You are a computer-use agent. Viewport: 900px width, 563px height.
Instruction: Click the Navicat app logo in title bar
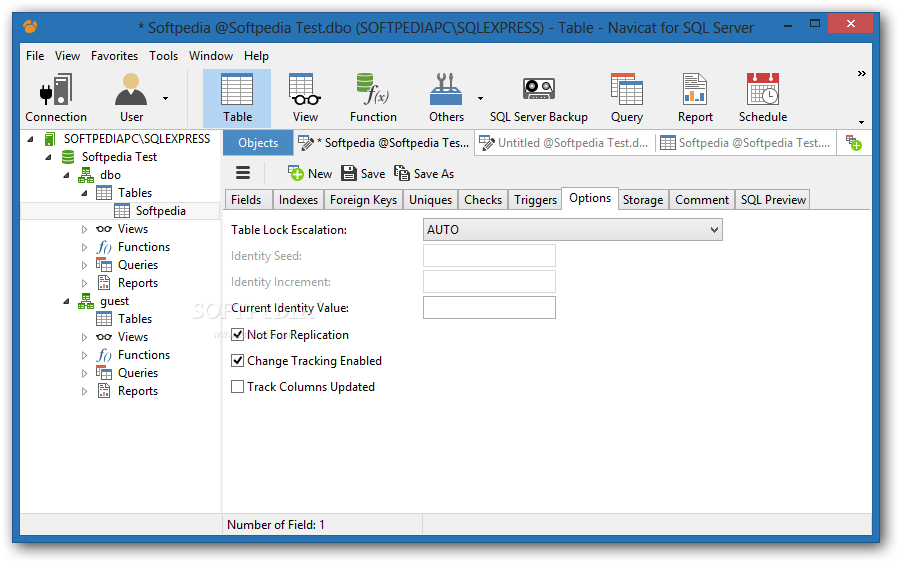coord(30,27)
